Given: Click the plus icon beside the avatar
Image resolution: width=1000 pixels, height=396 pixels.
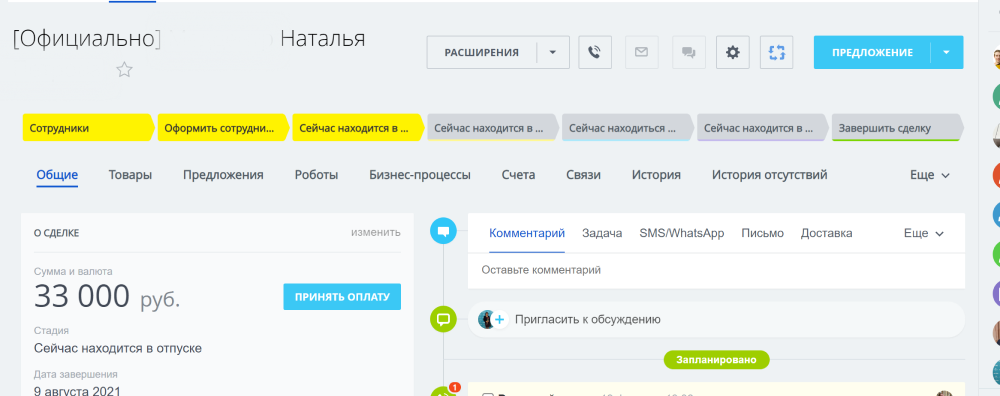Looking at the screenshot, I should (x=500, y=319).
